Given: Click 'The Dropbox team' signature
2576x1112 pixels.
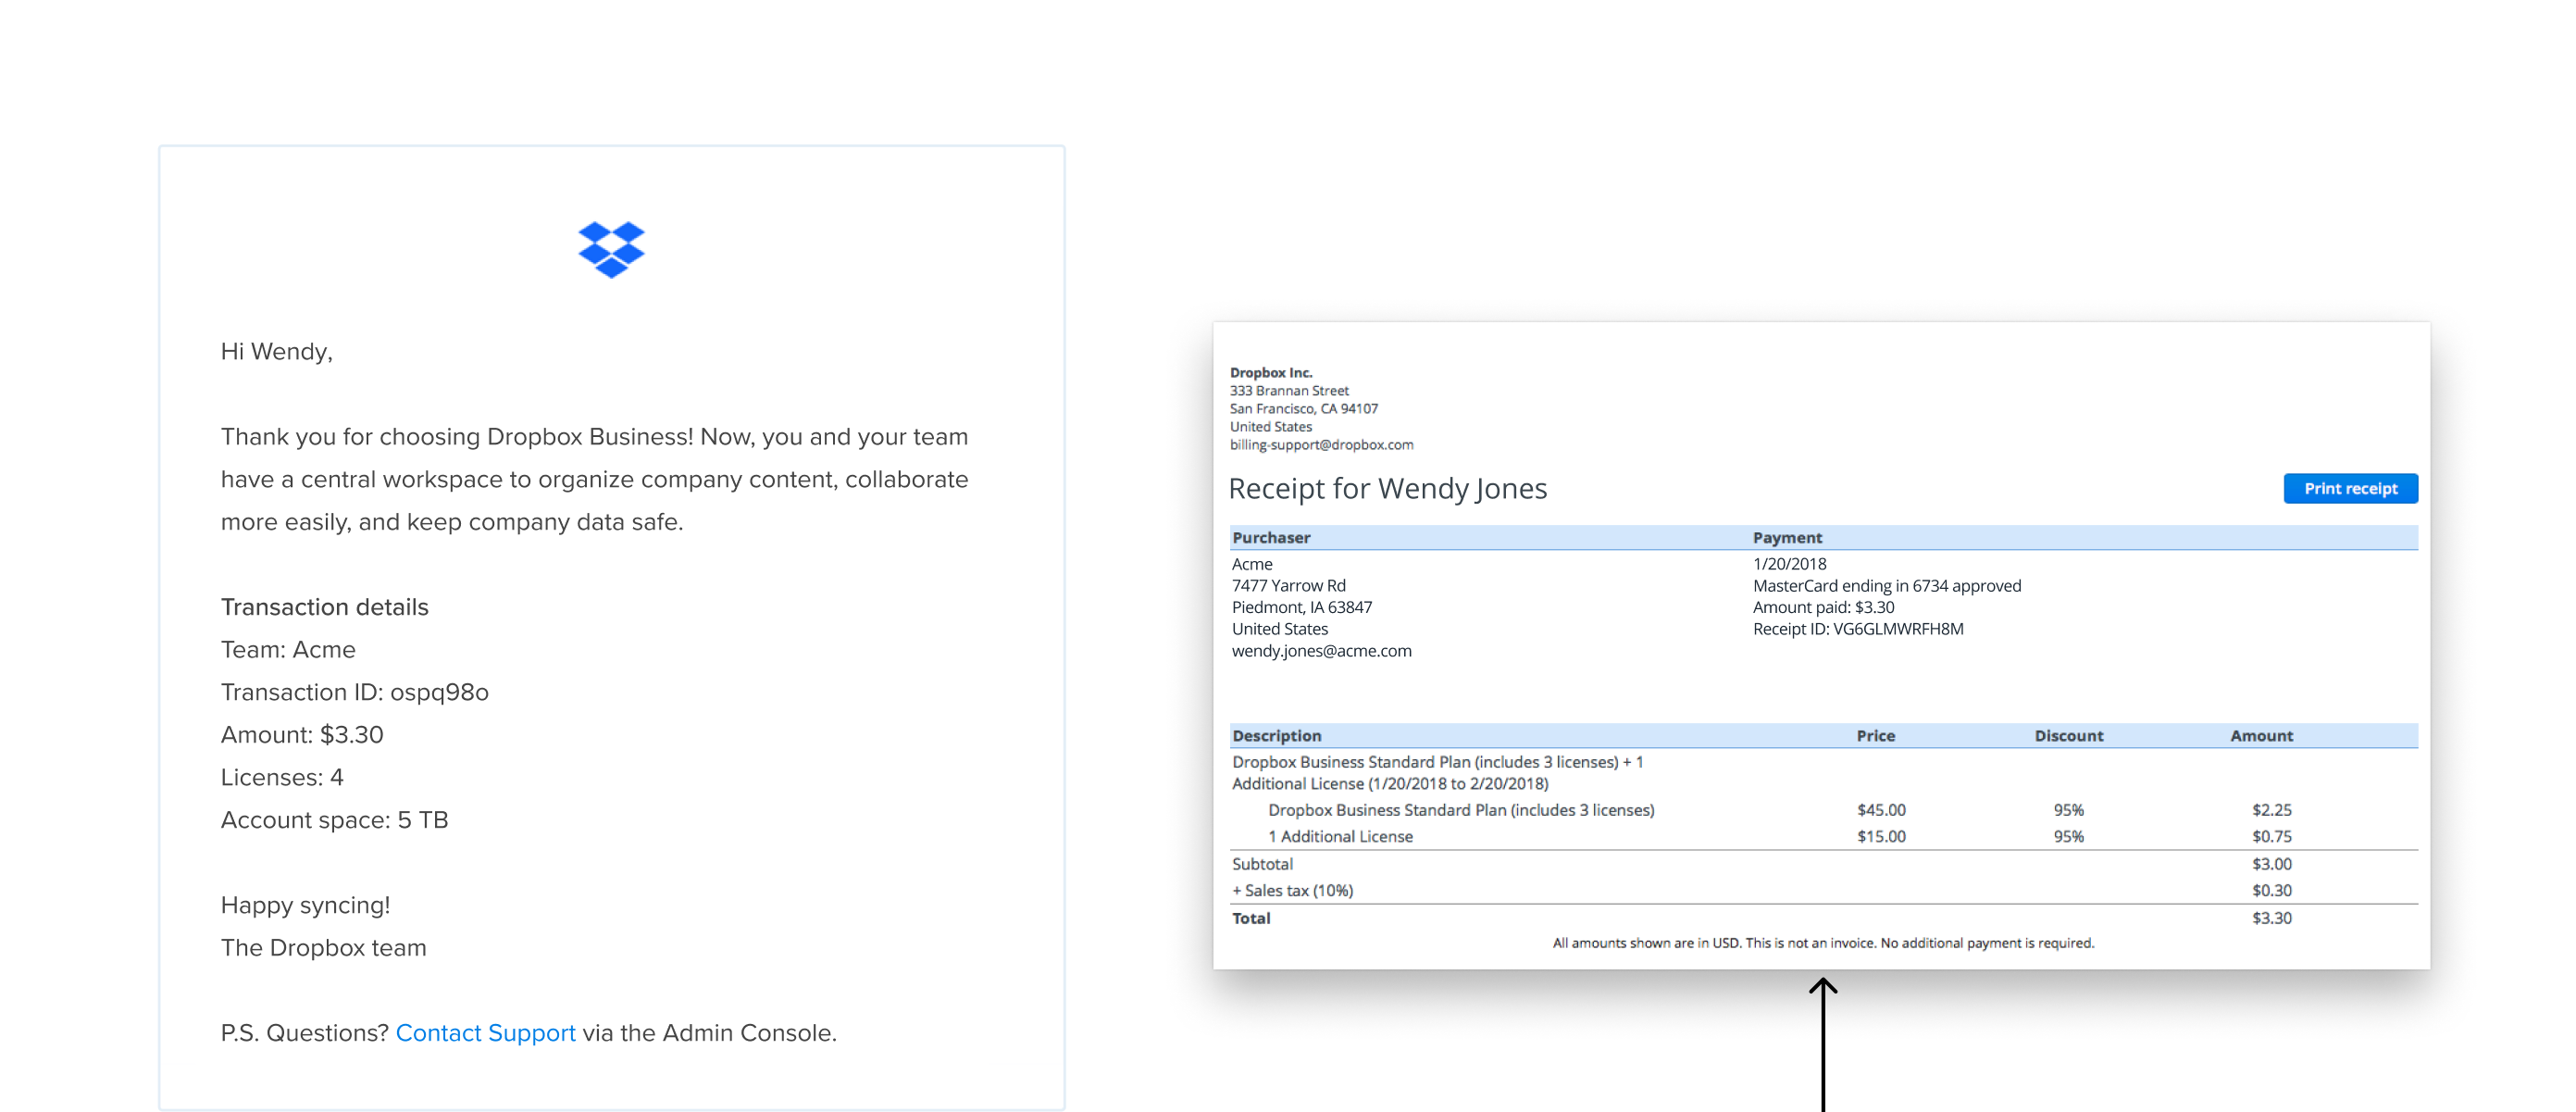Looking at the screenshot, I should [x=323, y=948].
